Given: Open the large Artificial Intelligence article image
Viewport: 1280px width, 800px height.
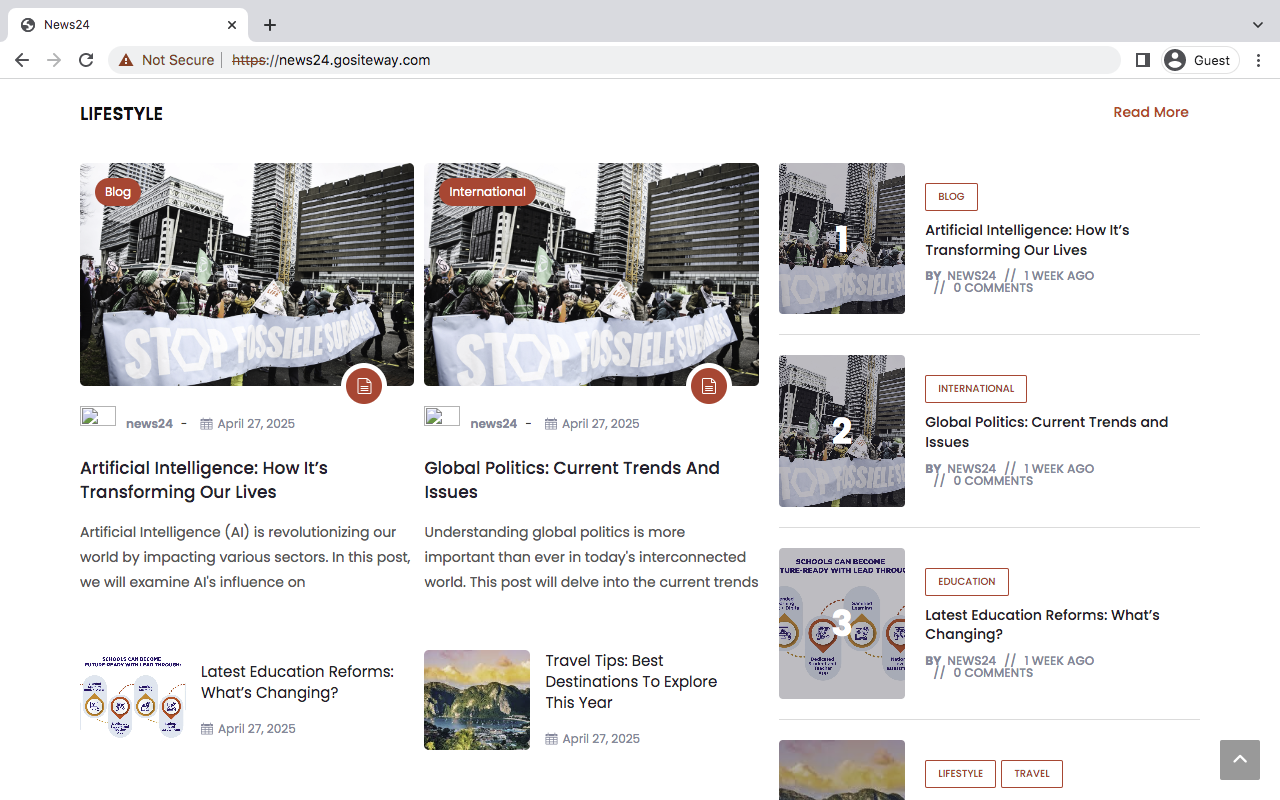Looking at the screenshot, I should [247, 274].
